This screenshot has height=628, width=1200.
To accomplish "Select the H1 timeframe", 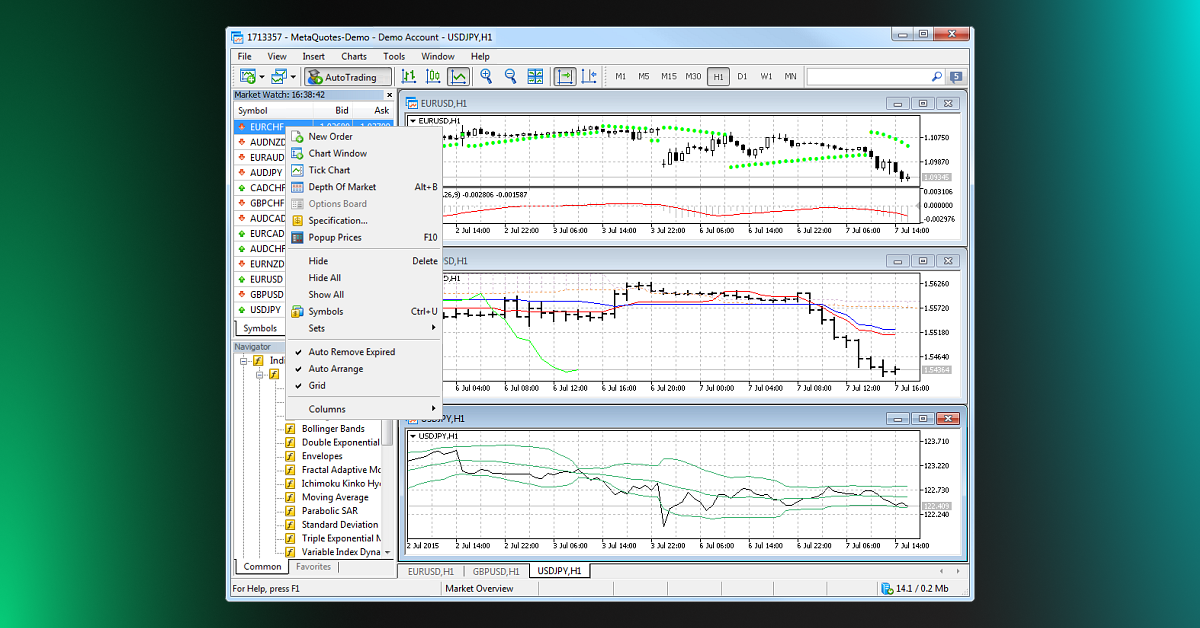I will coord(718,77).
